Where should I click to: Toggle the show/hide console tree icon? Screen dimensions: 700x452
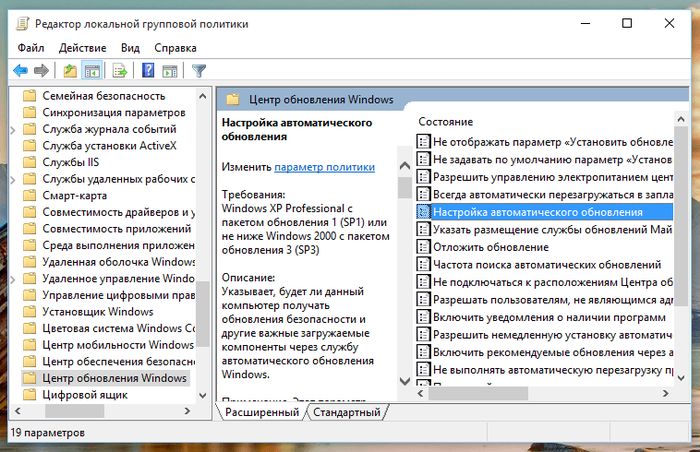[92, 71]
